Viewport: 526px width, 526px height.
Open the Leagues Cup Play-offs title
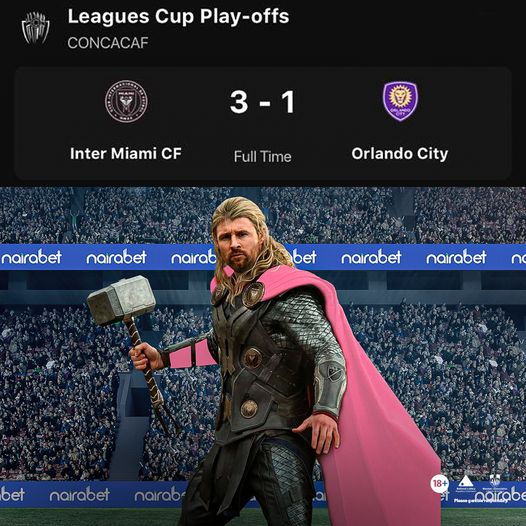tap(178, 16)
